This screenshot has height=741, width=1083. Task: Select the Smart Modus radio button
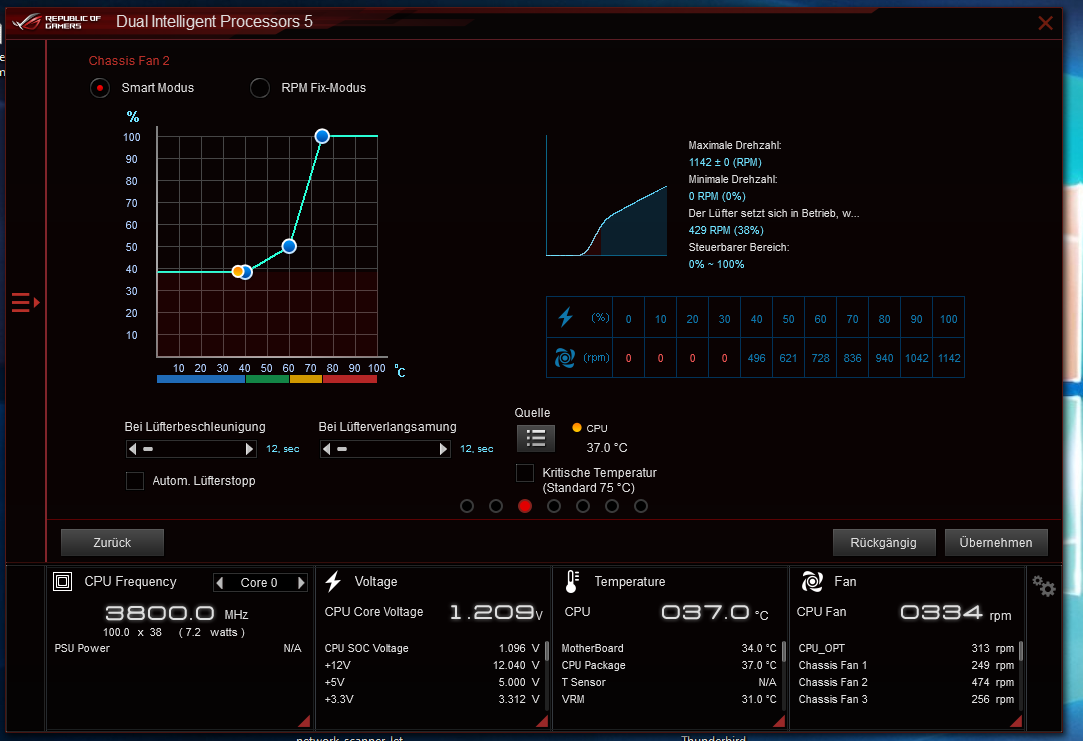coord(100,88)
